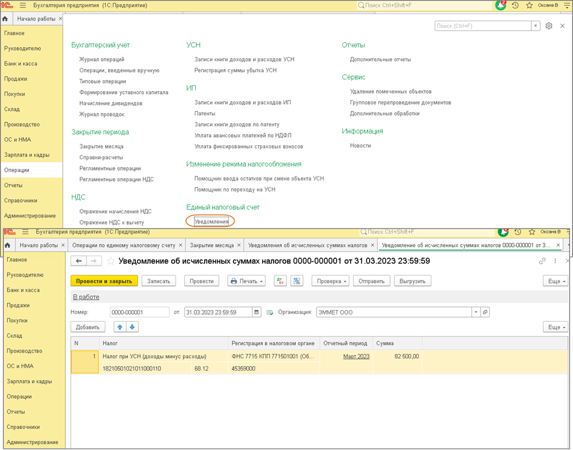Open Печать dropdown

tap(248, 281)
